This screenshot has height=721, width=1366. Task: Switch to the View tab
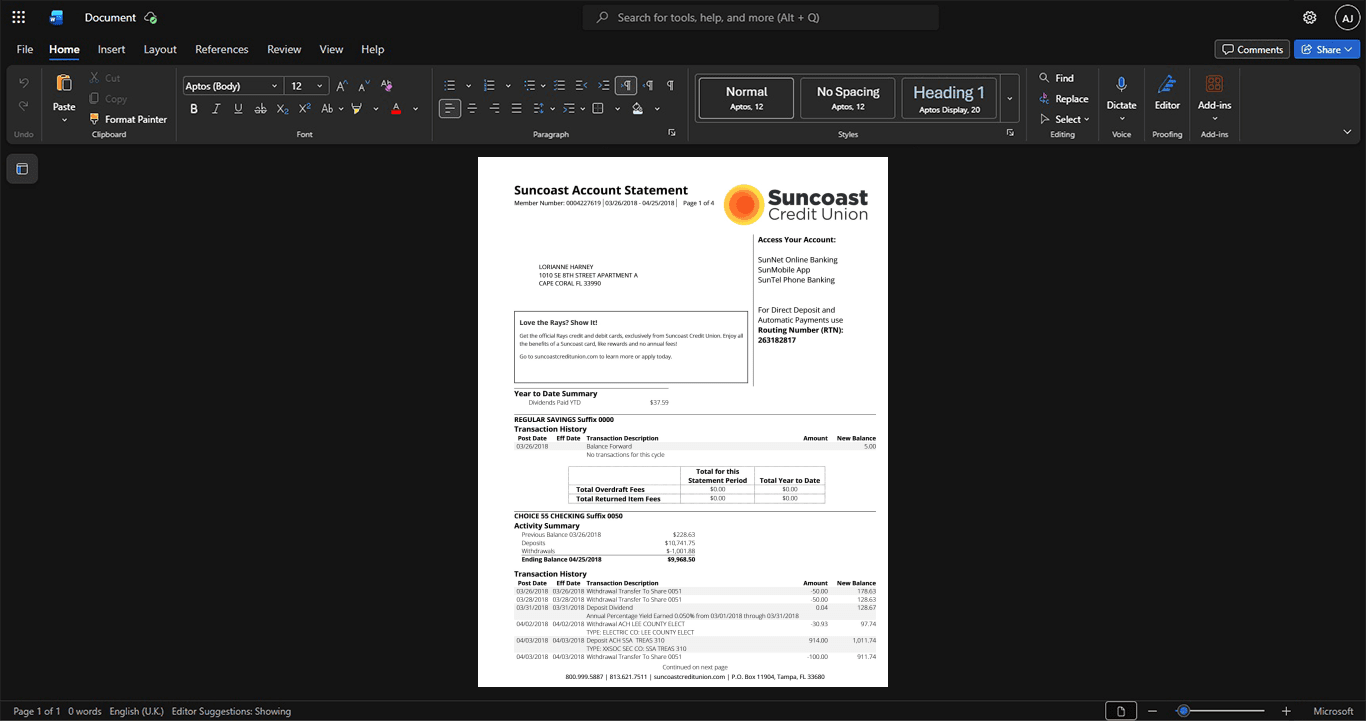pos(331,49)
